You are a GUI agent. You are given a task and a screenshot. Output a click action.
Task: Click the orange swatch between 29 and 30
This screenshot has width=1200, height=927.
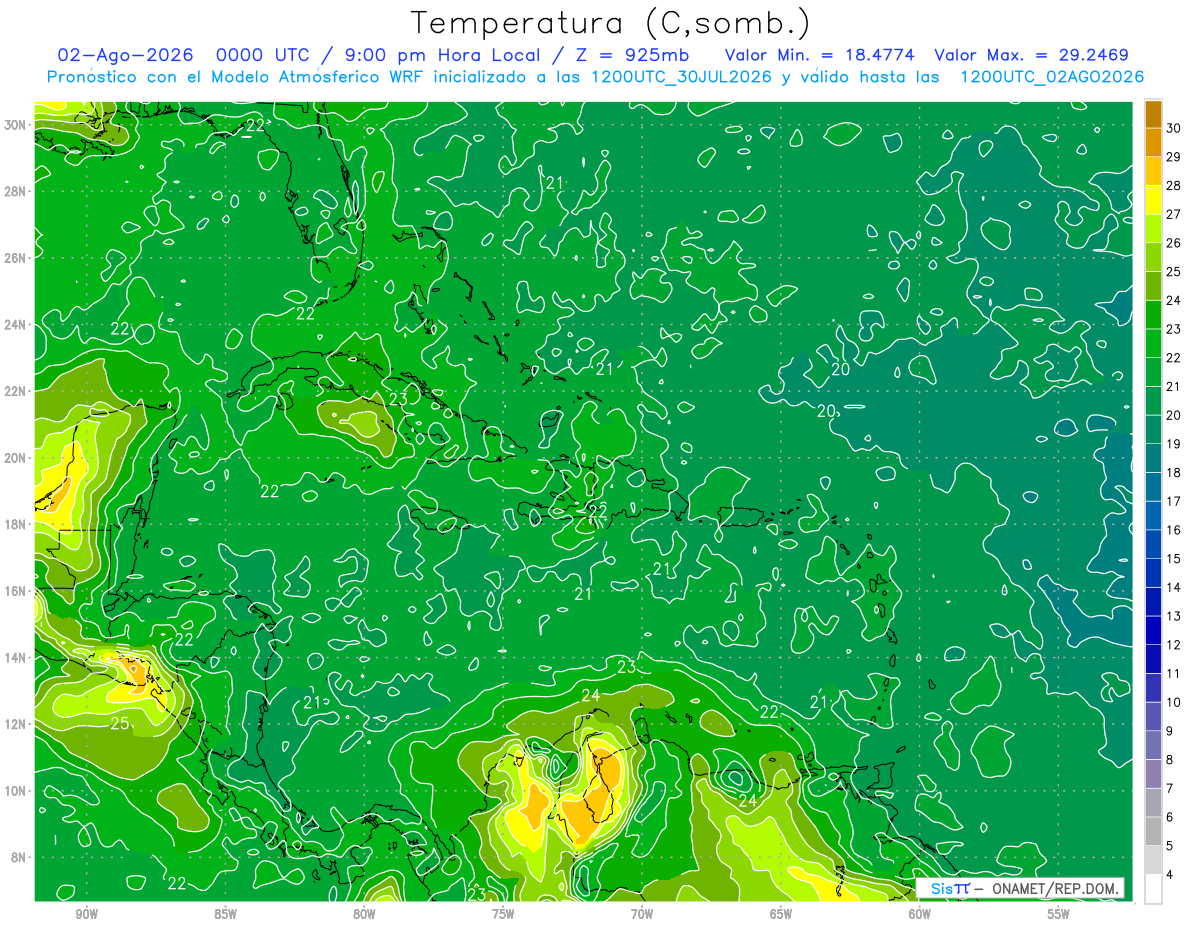(1153, 142)
